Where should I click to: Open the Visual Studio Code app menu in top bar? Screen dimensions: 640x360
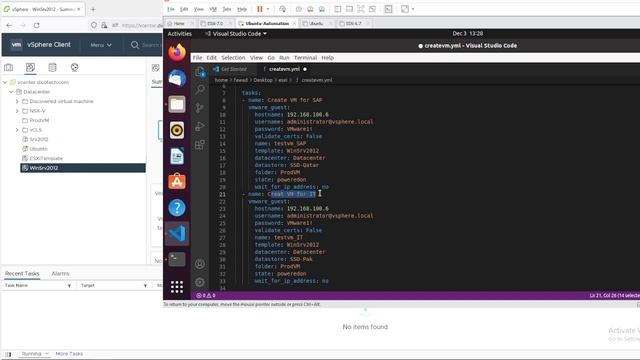[236, 33]
